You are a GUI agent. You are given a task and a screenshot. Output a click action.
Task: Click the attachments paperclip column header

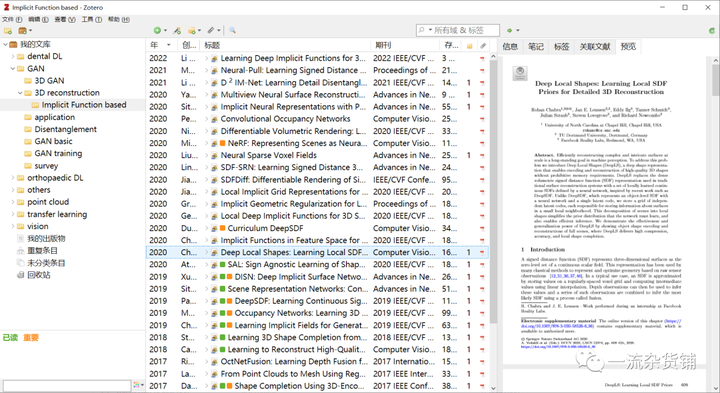click(483, 45)
